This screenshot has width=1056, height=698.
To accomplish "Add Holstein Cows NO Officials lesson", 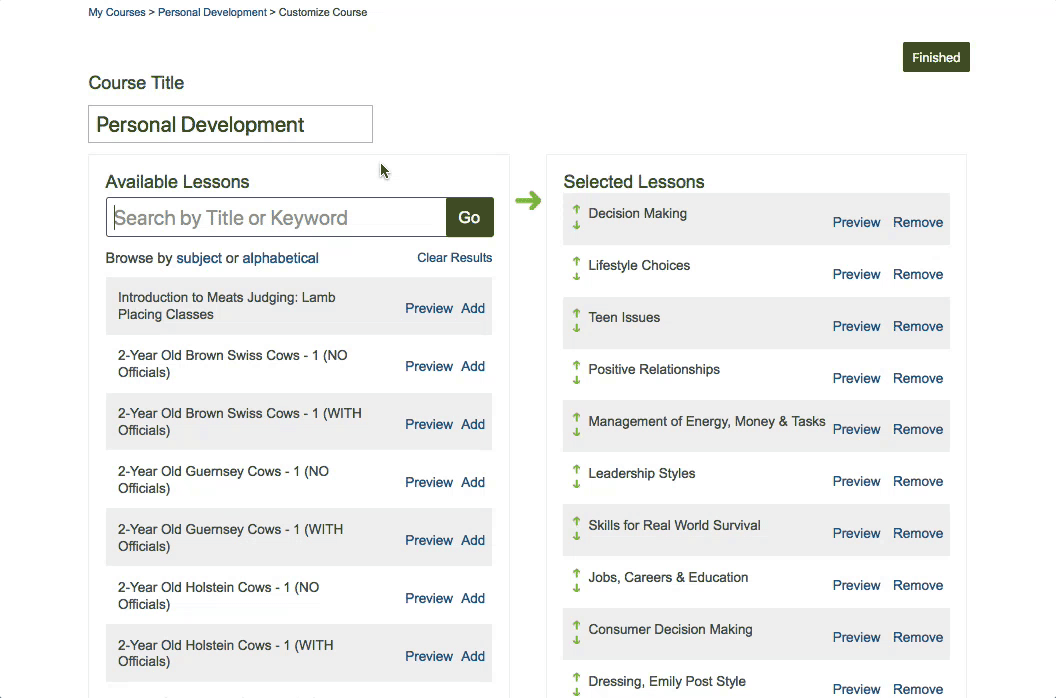I will point(473,598).
